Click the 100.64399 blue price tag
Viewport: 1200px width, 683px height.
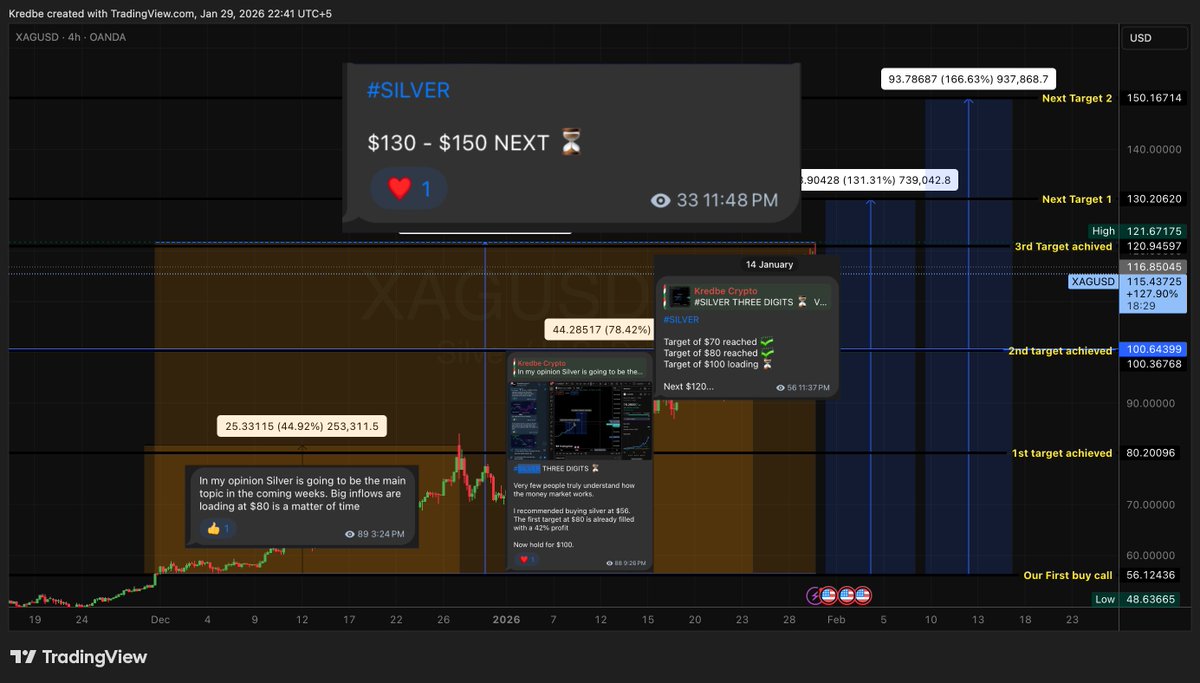click(x=1154, y=349)
